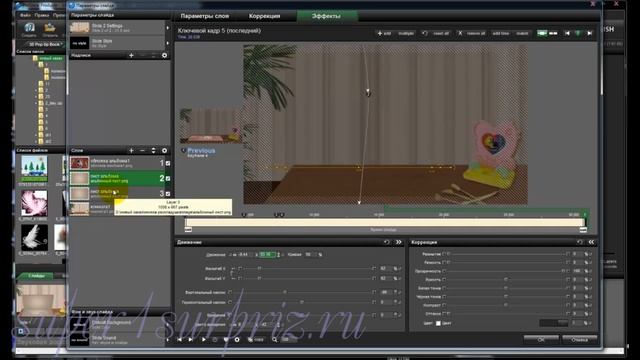This screenshot has width=640, height=360.
Task: Click the green keyframe marker icon in toolbar
Action: [x=578, y=33]
